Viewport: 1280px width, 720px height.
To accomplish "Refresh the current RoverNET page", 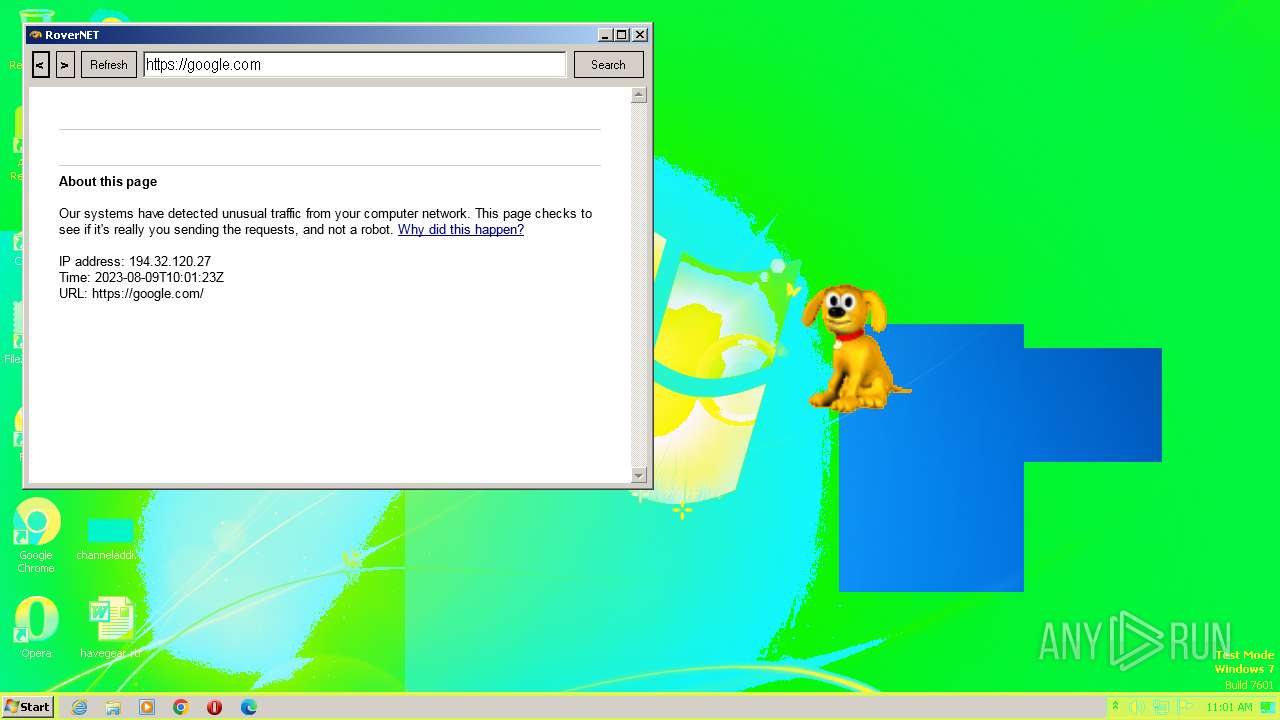I will pos(109,65).
